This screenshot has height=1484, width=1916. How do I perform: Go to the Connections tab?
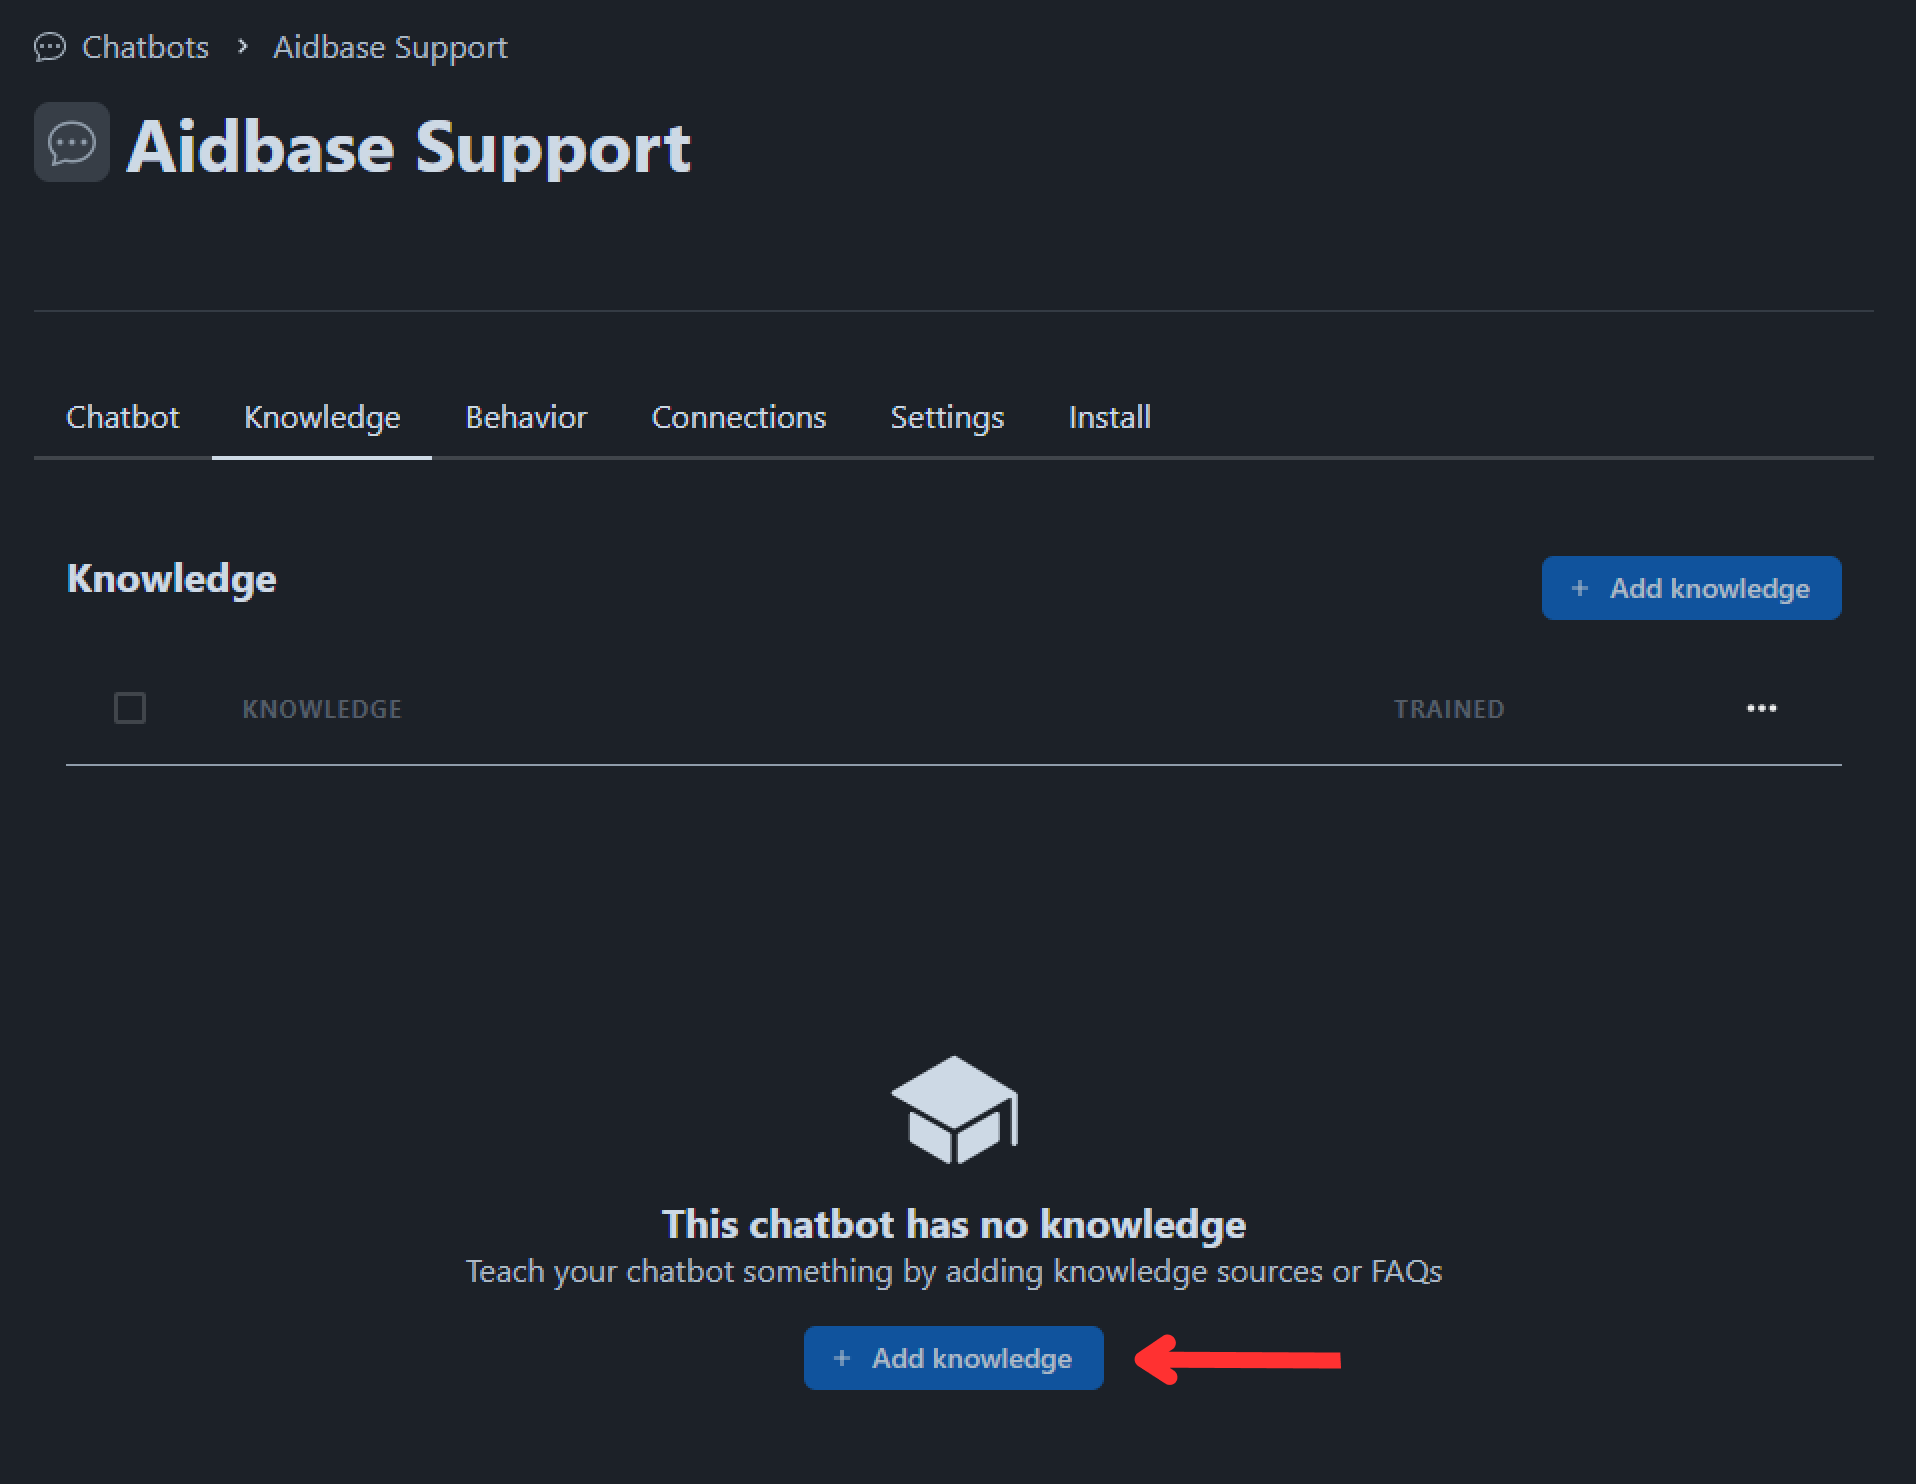point(738,417)
